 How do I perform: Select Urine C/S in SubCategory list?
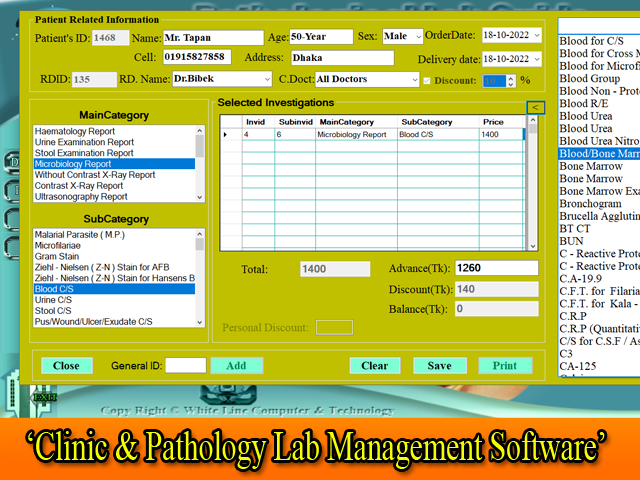point(52,300)
